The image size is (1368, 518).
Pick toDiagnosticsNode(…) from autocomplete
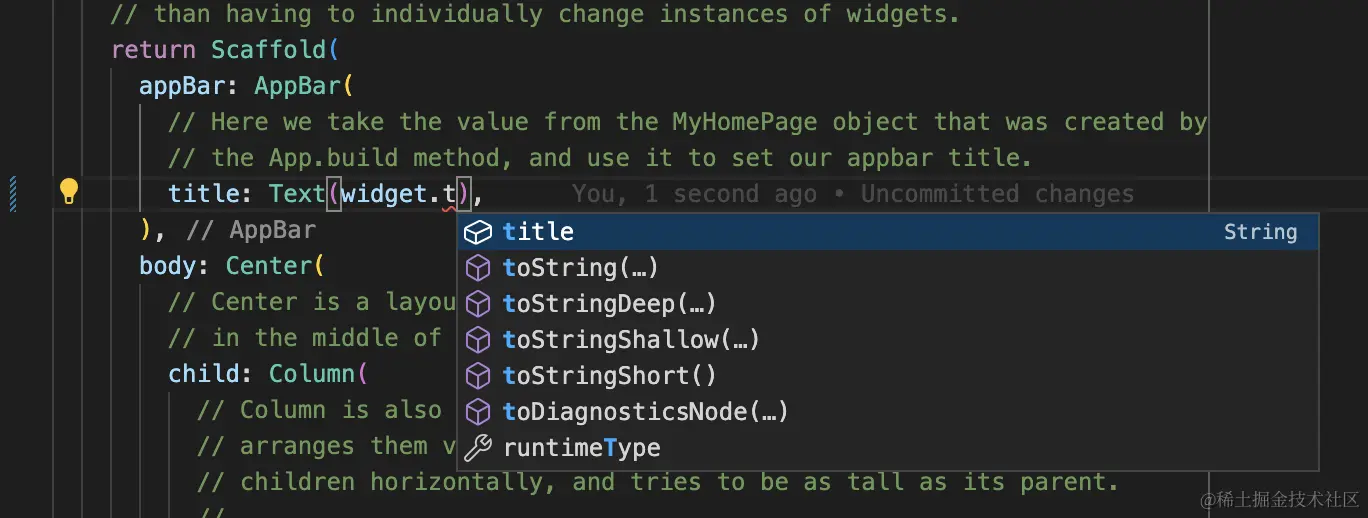tap(645, 412)
